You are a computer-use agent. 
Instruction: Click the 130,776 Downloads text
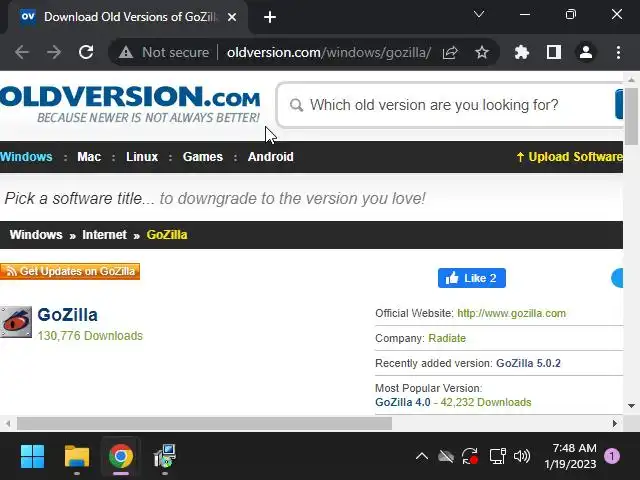(x=90, y=336)
